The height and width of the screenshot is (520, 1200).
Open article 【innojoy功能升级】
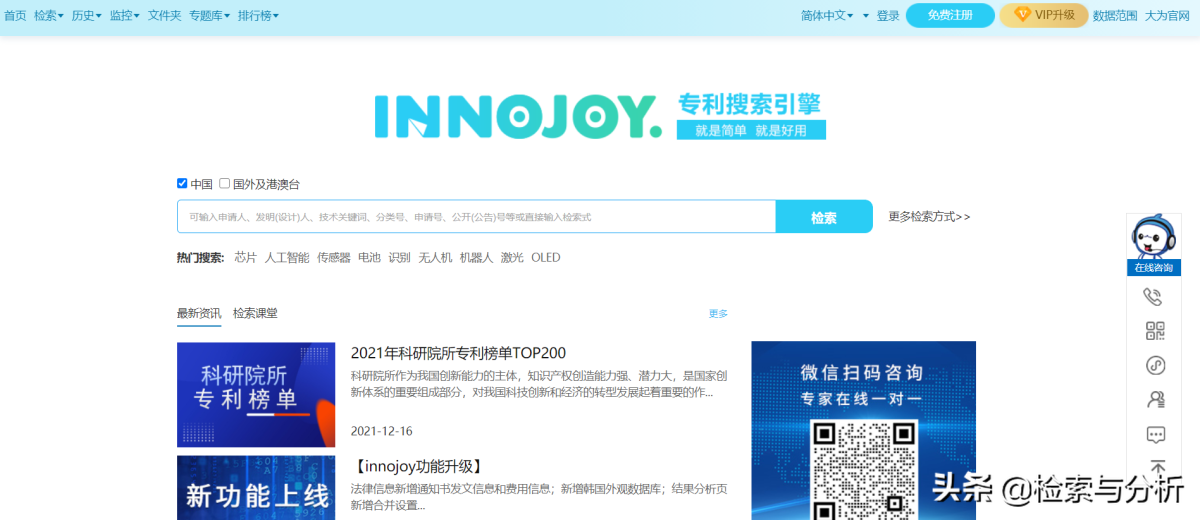[419, 466]
